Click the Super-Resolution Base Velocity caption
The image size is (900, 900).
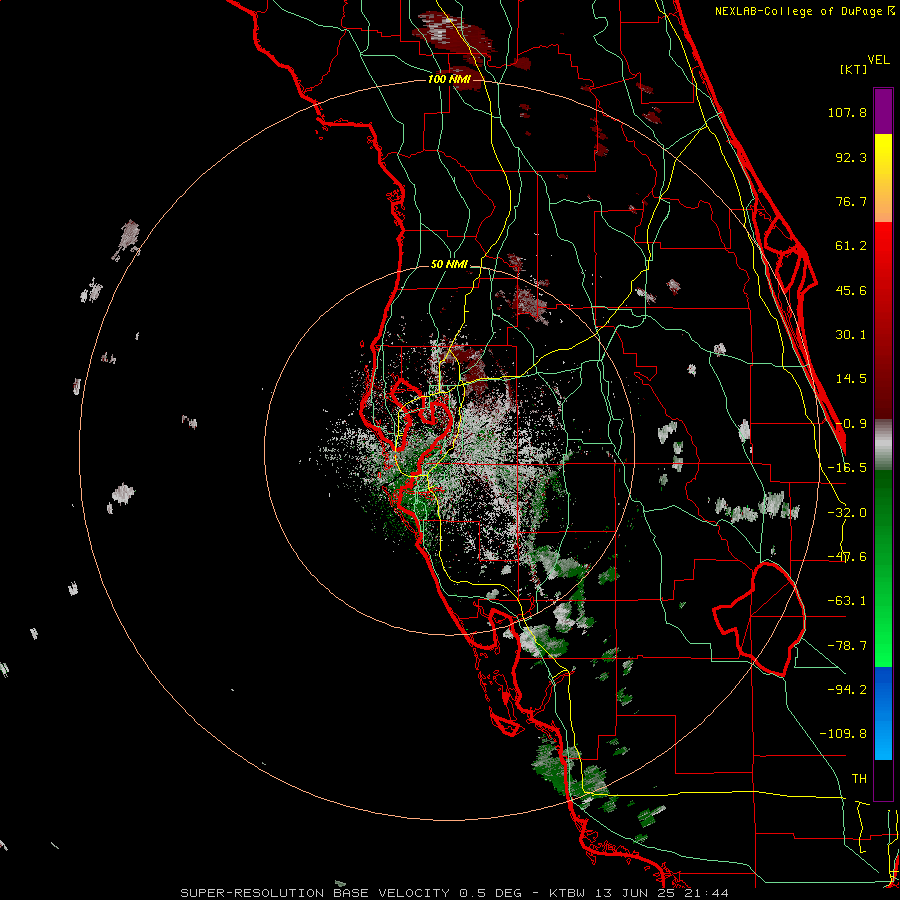tap(455, 893)
